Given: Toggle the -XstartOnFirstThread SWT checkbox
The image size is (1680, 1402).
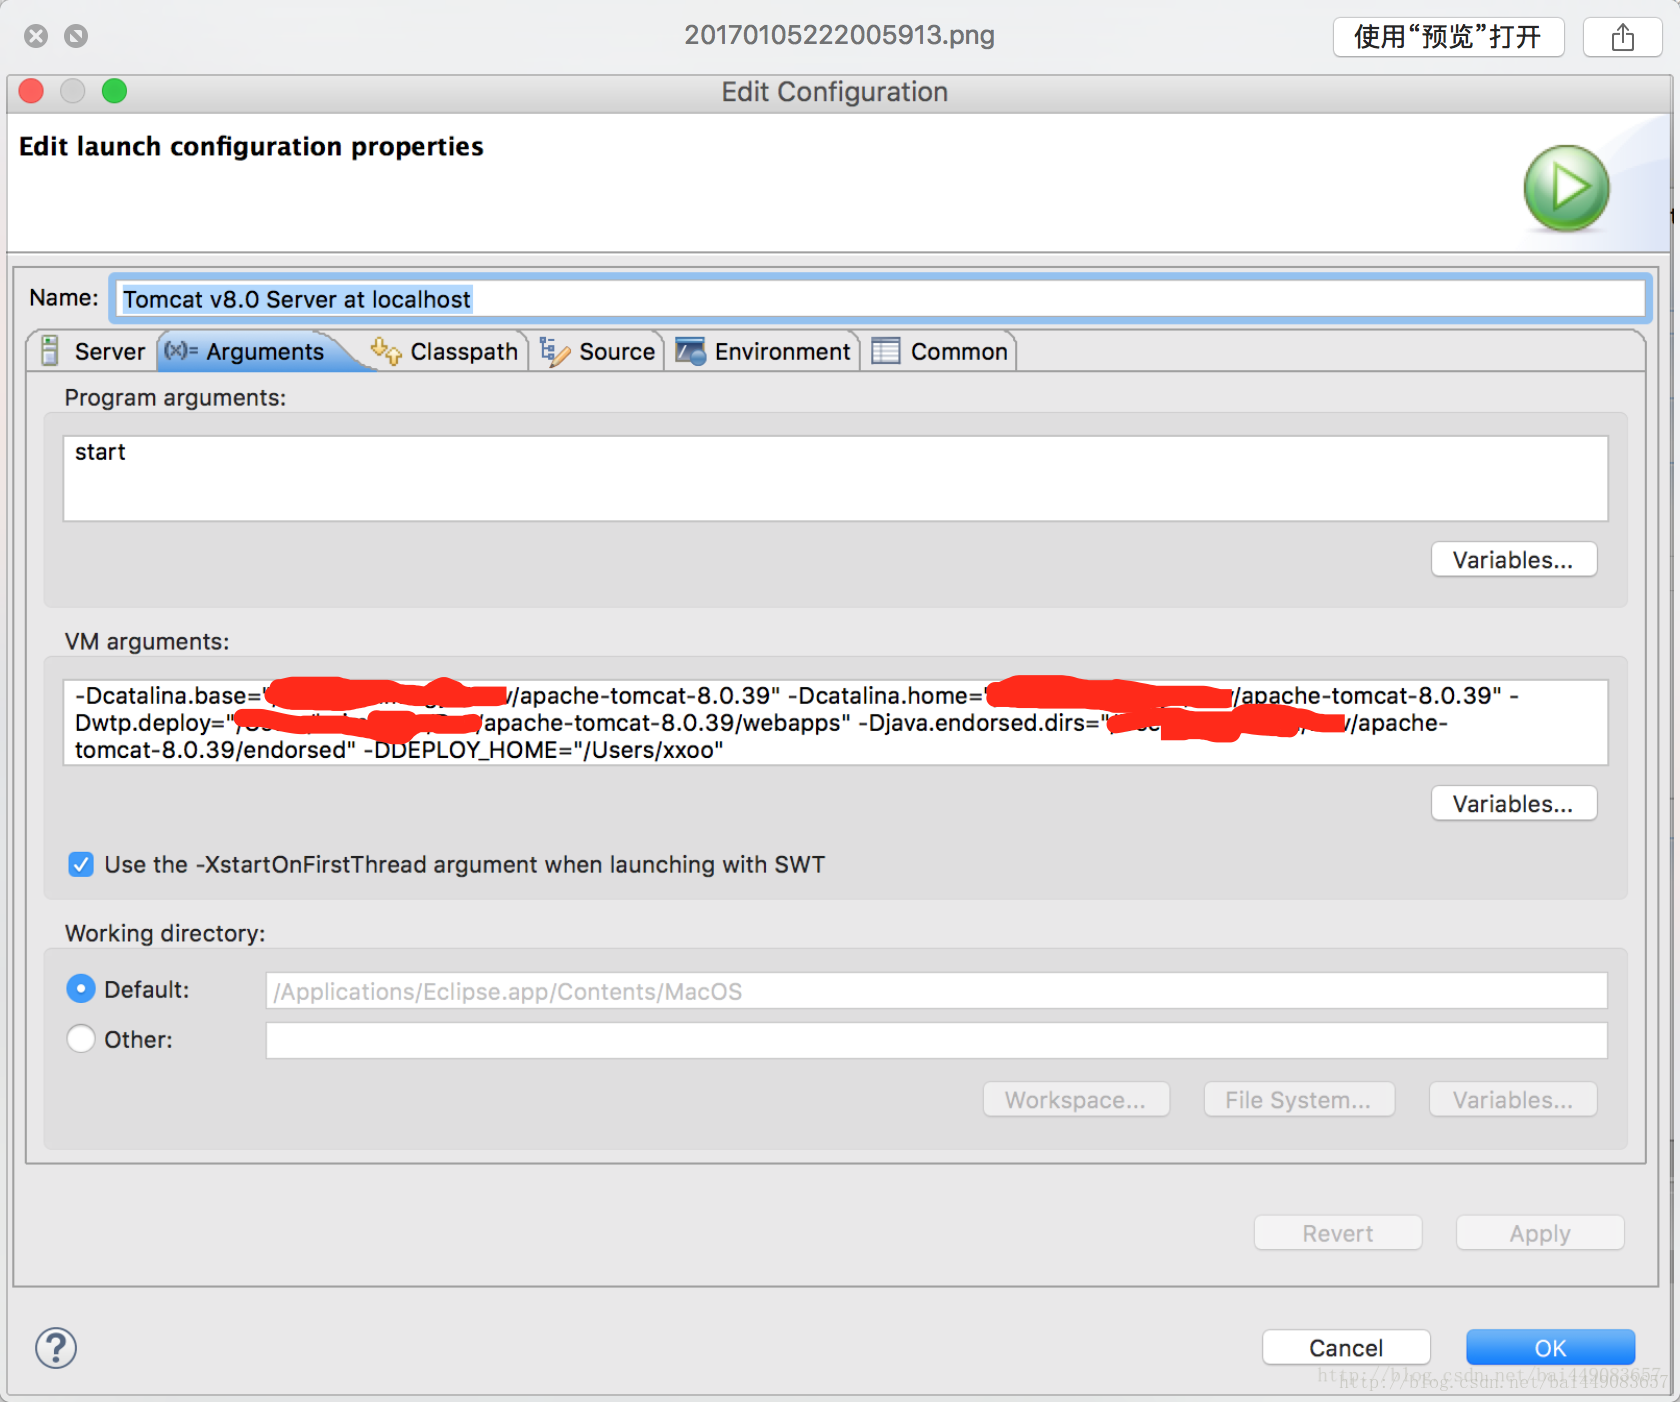Looking at the screenshot, I should pos(81,864).
